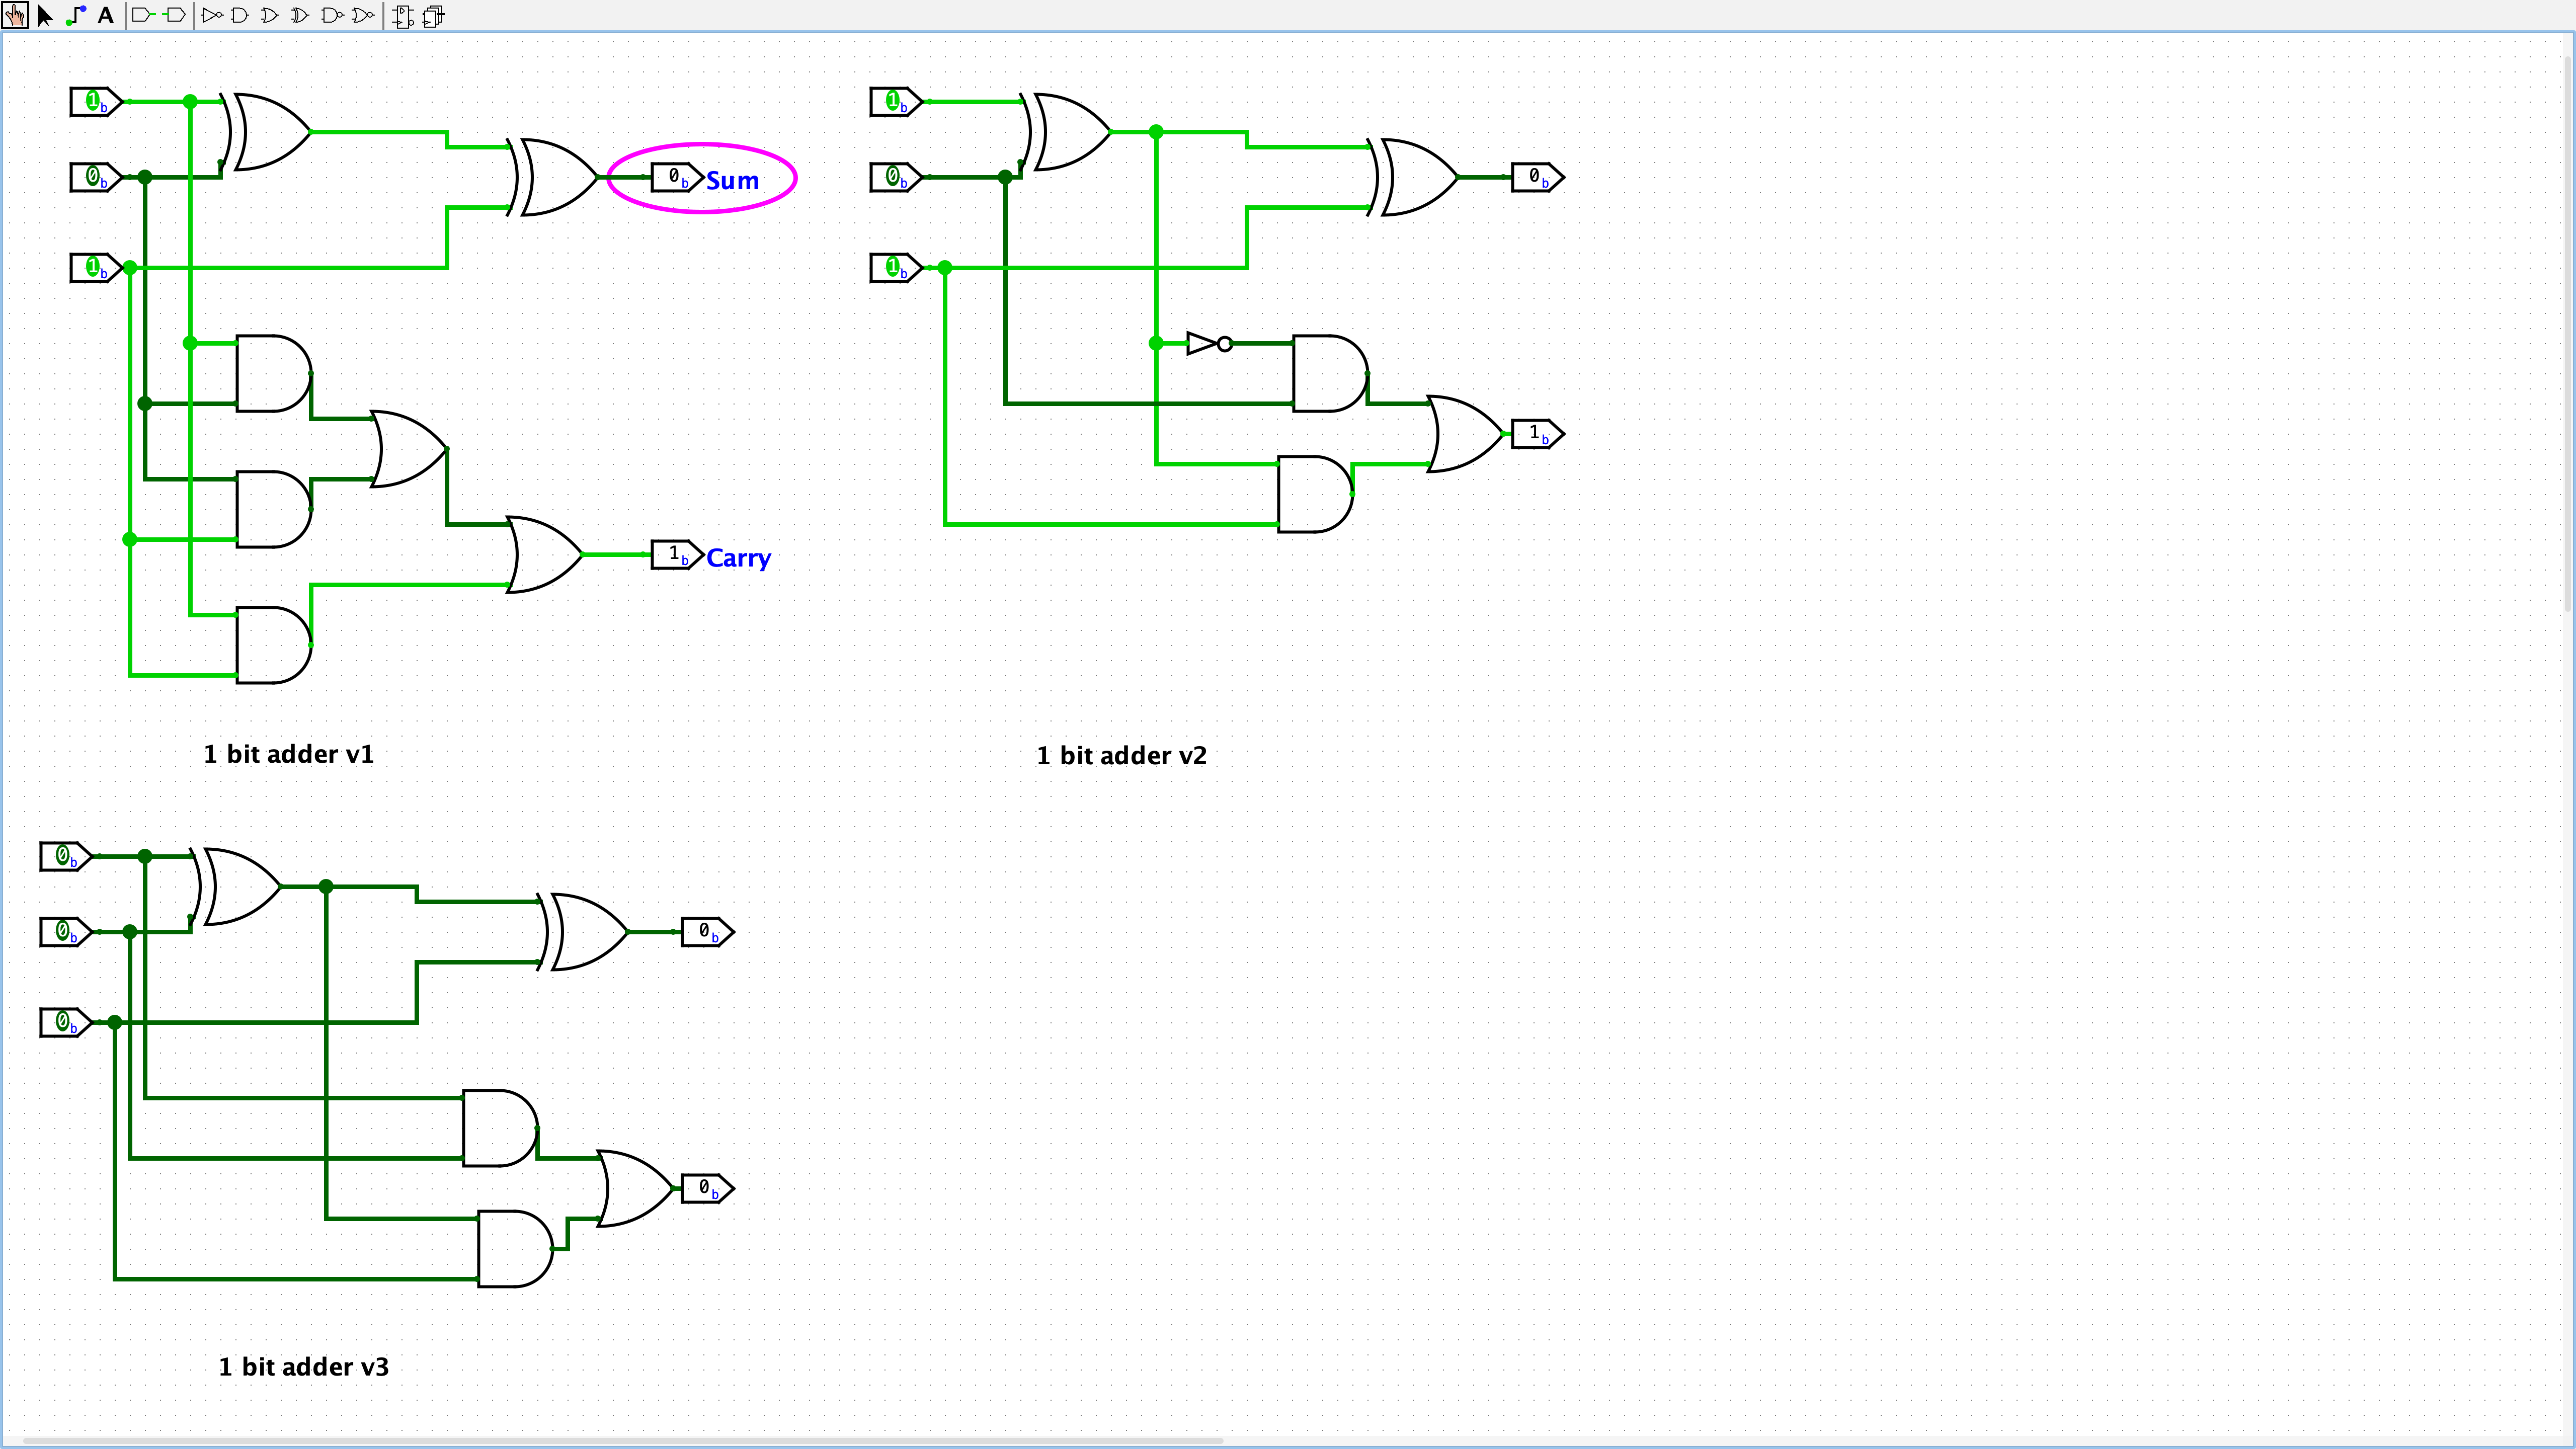Select the XOR gate tool
Screen dimensions: 2576x1449
click(300, 16)
